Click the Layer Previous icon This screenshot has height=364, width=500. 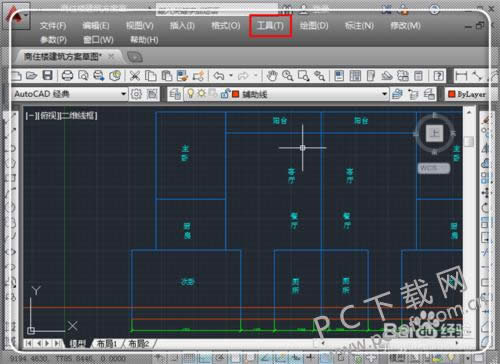point(413,94)
